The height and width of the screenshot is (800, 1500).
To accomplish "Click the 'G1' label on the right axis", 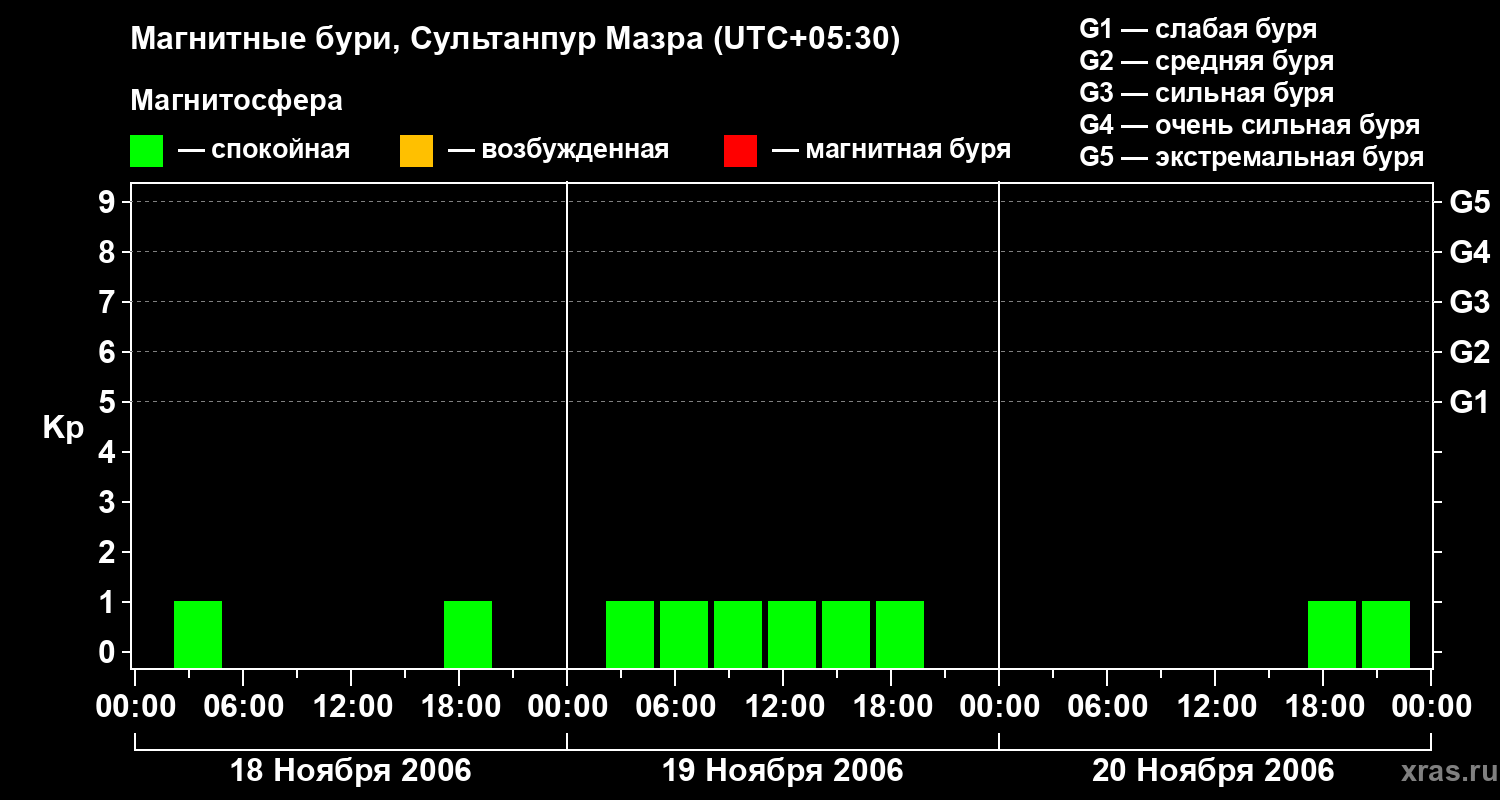I will tap(1469, 402).
